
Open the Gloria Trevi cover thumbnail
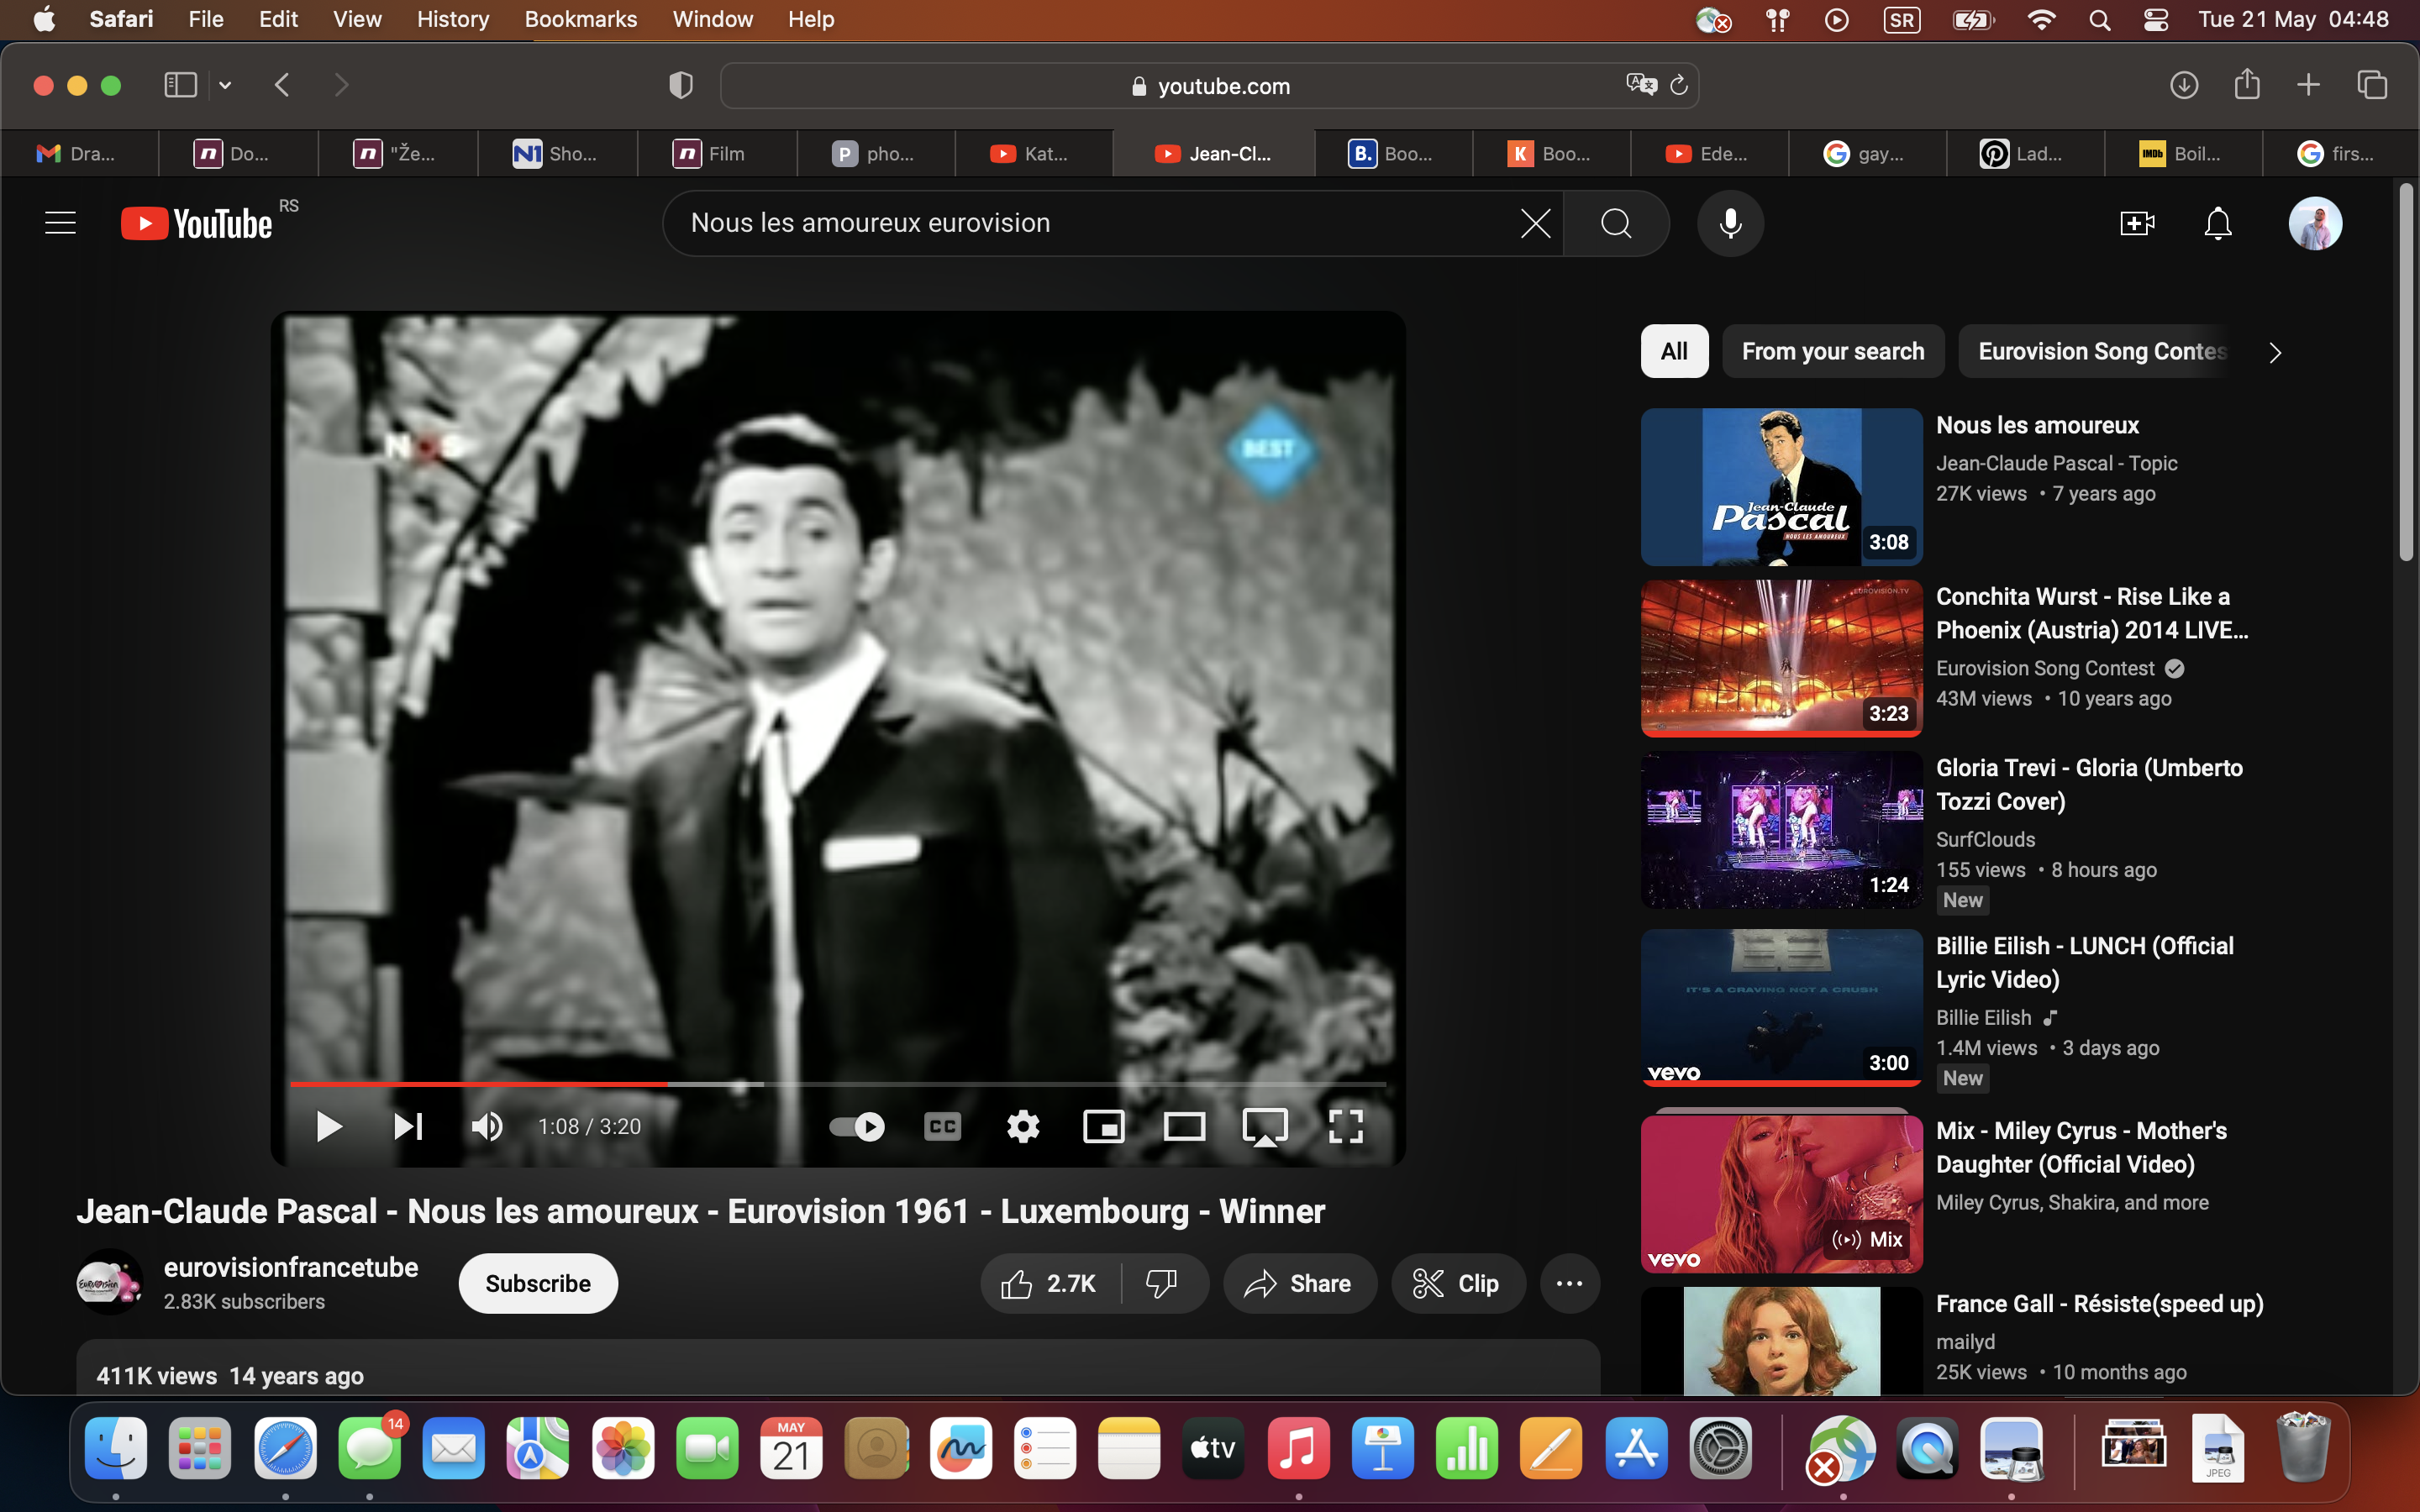click(1781, 830)
